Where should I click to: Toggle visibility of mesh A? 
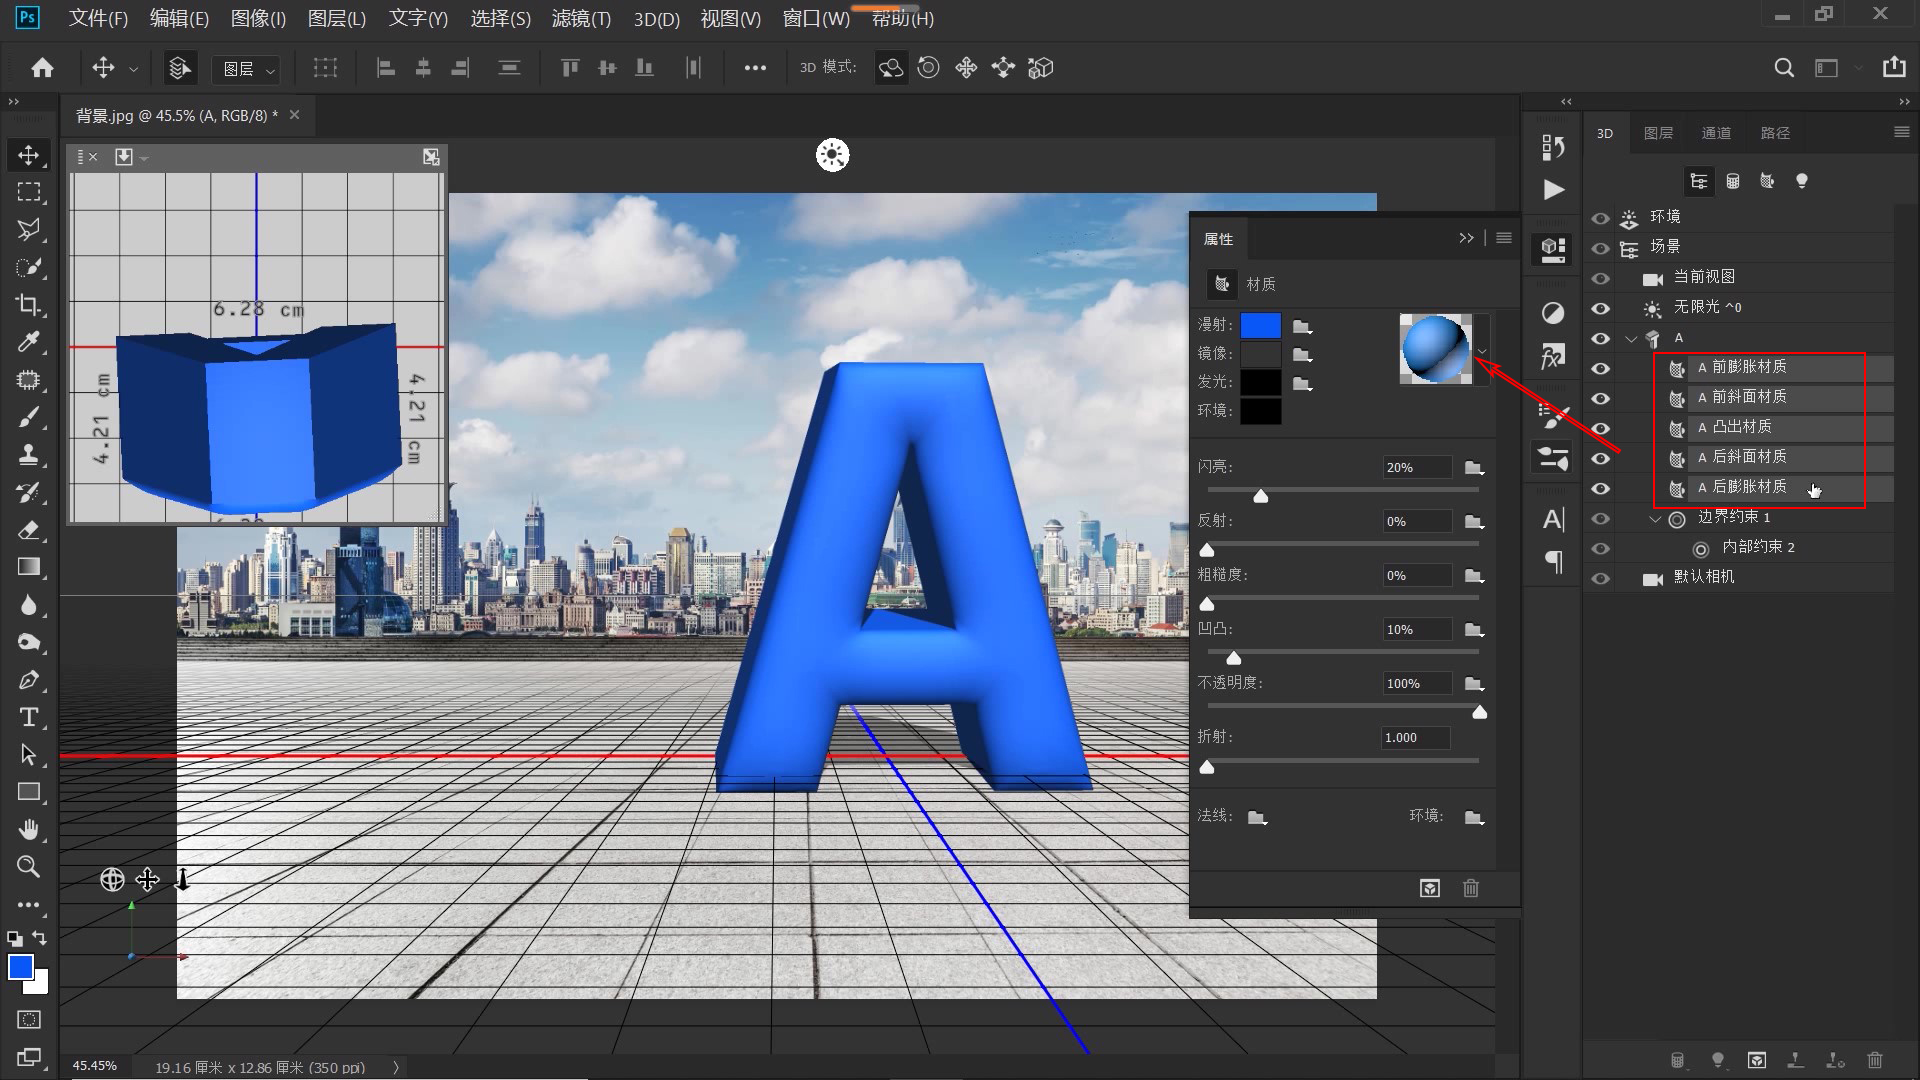[1601, 338]
